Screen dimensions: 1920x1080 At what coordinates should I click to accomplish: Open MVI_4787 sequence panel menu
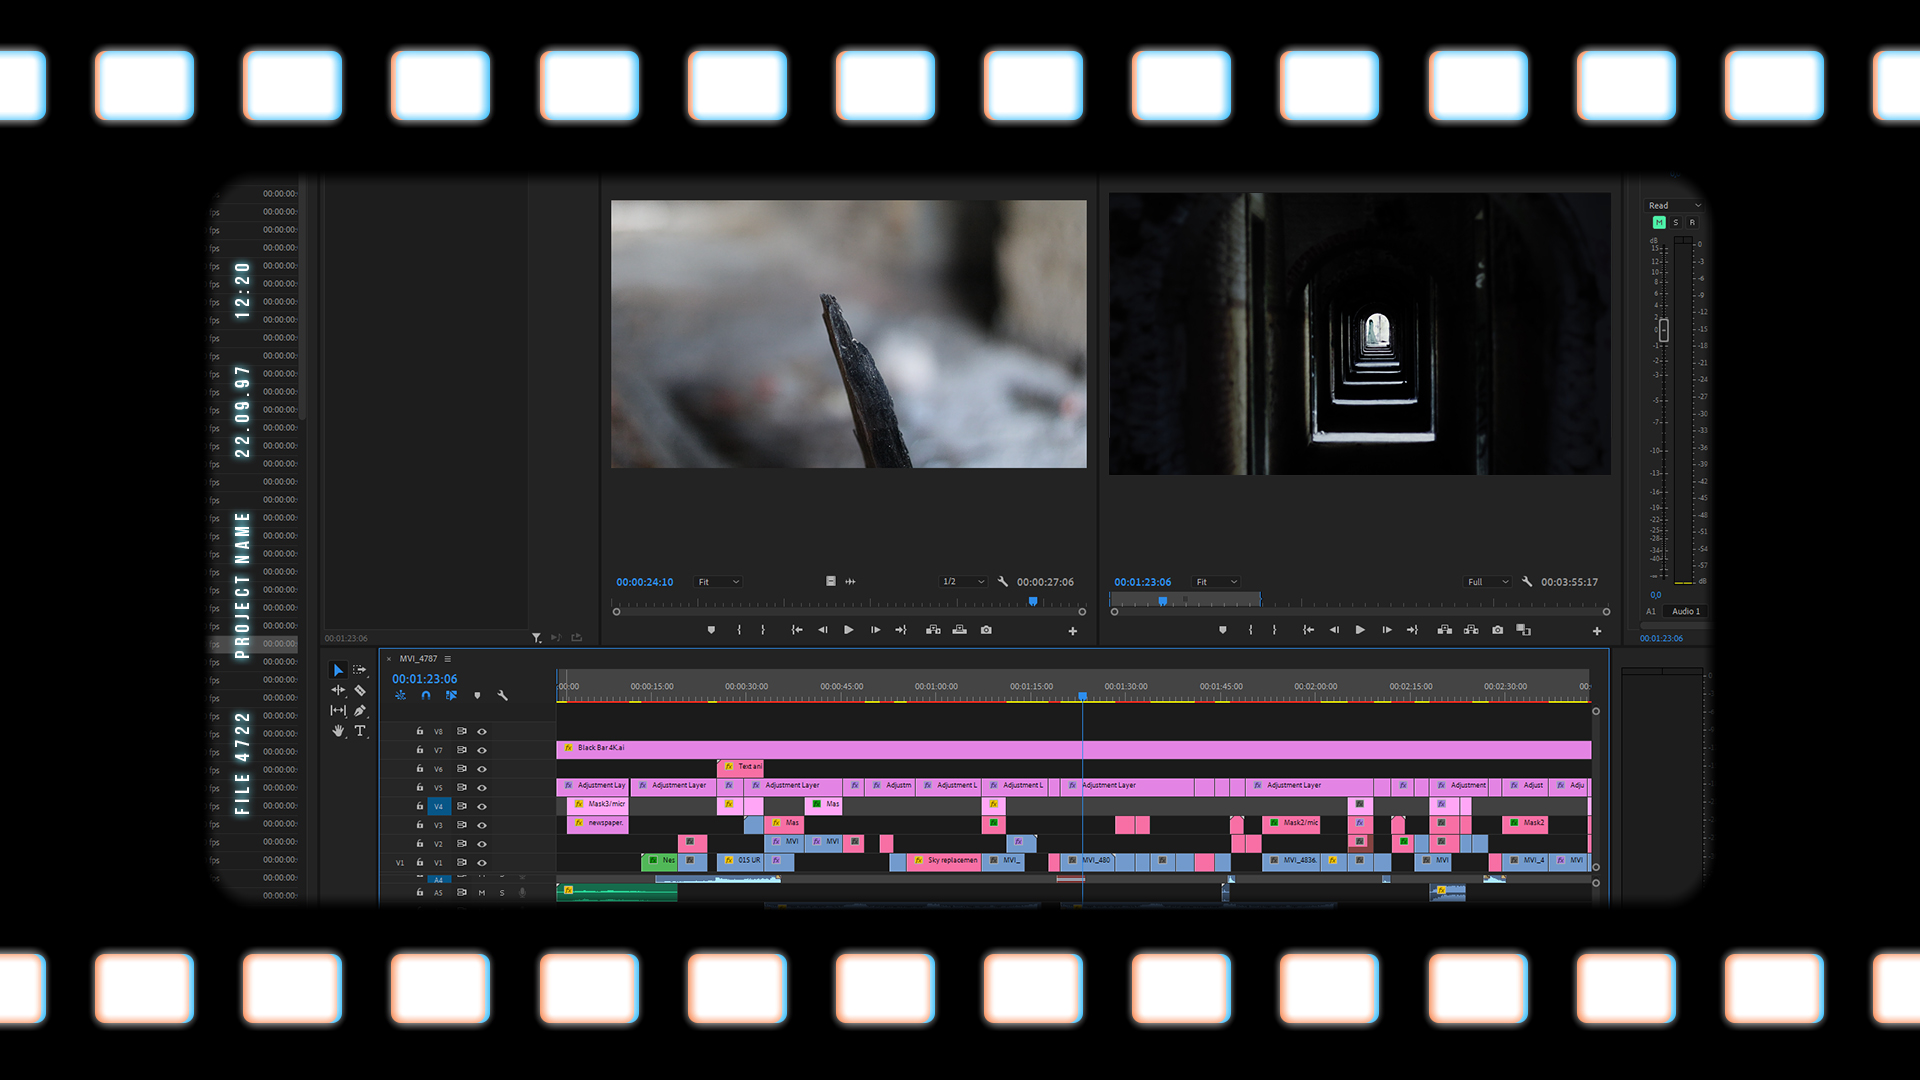448,659
